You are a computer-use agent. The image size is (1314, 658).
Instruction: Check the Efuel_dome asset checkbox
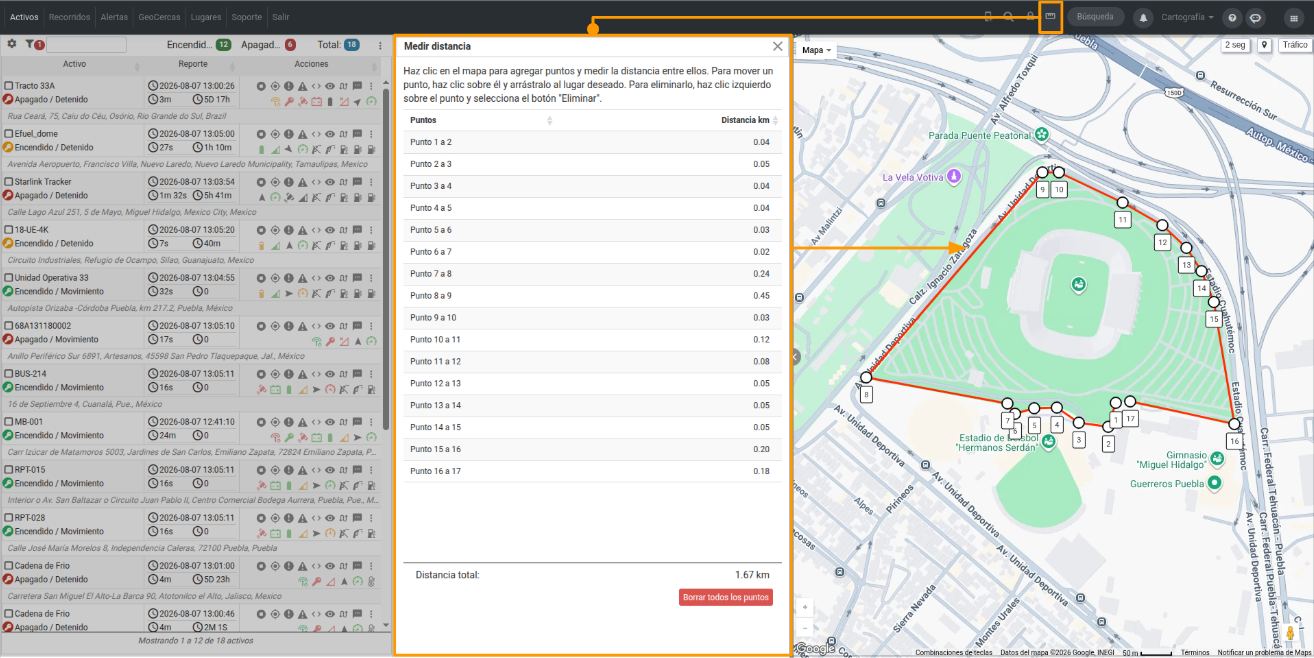click(x=9, y=134)
